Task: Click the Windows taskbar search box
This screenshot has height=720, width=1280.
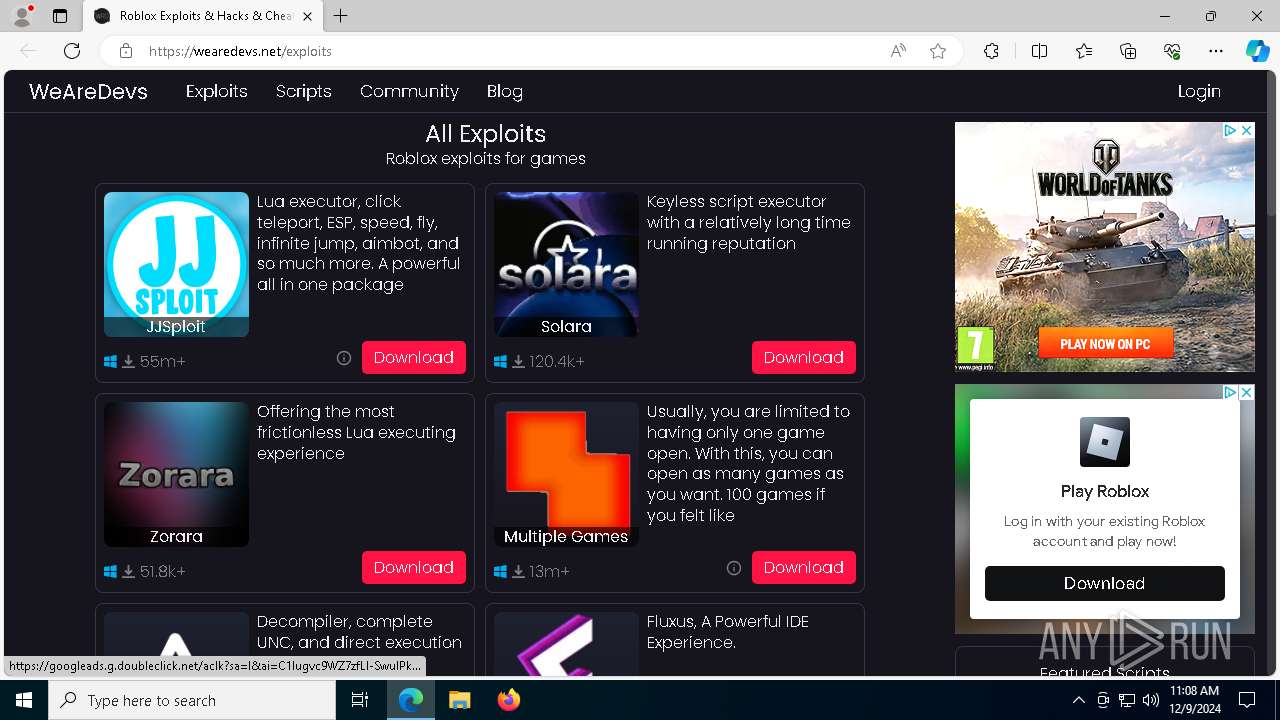Action: (x=192, y=700)
